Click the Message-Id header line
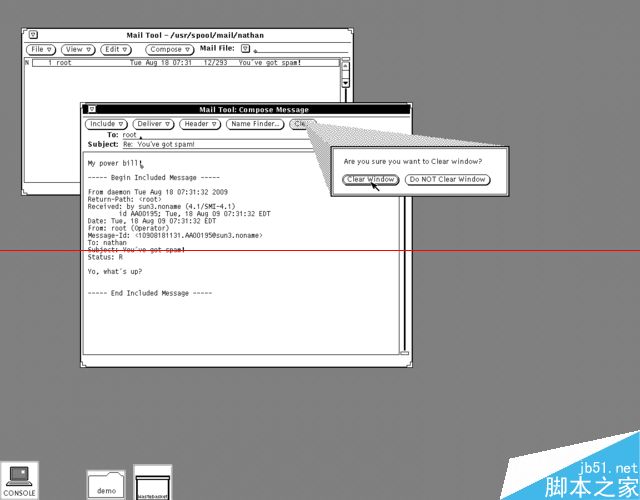 click(x=175, y=236)
